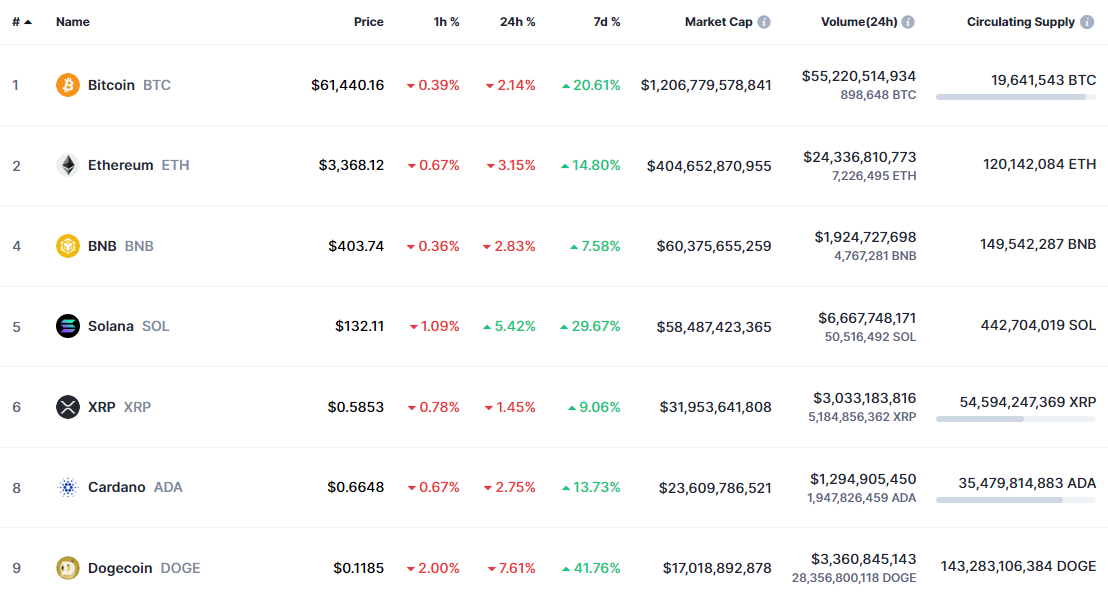This screenshot has width=1108, height=600.
Task: Sort table by Name column header
Action: pos(73,22)
